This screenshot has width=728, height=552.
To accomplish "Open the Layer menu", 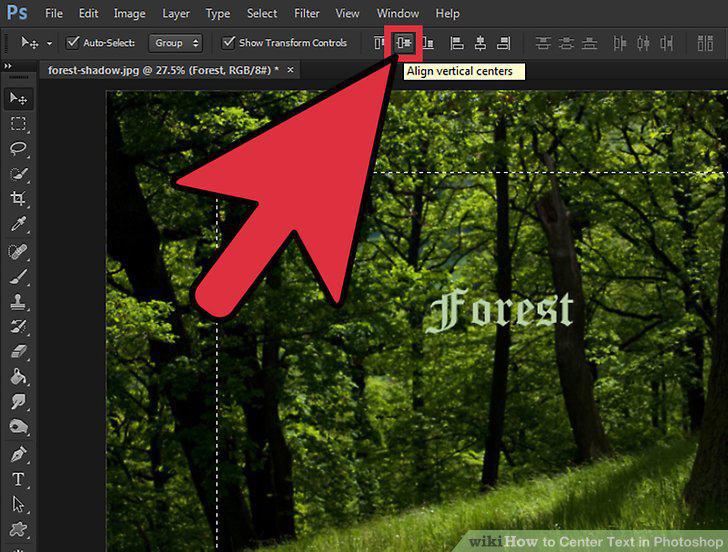I will (176, 13).
